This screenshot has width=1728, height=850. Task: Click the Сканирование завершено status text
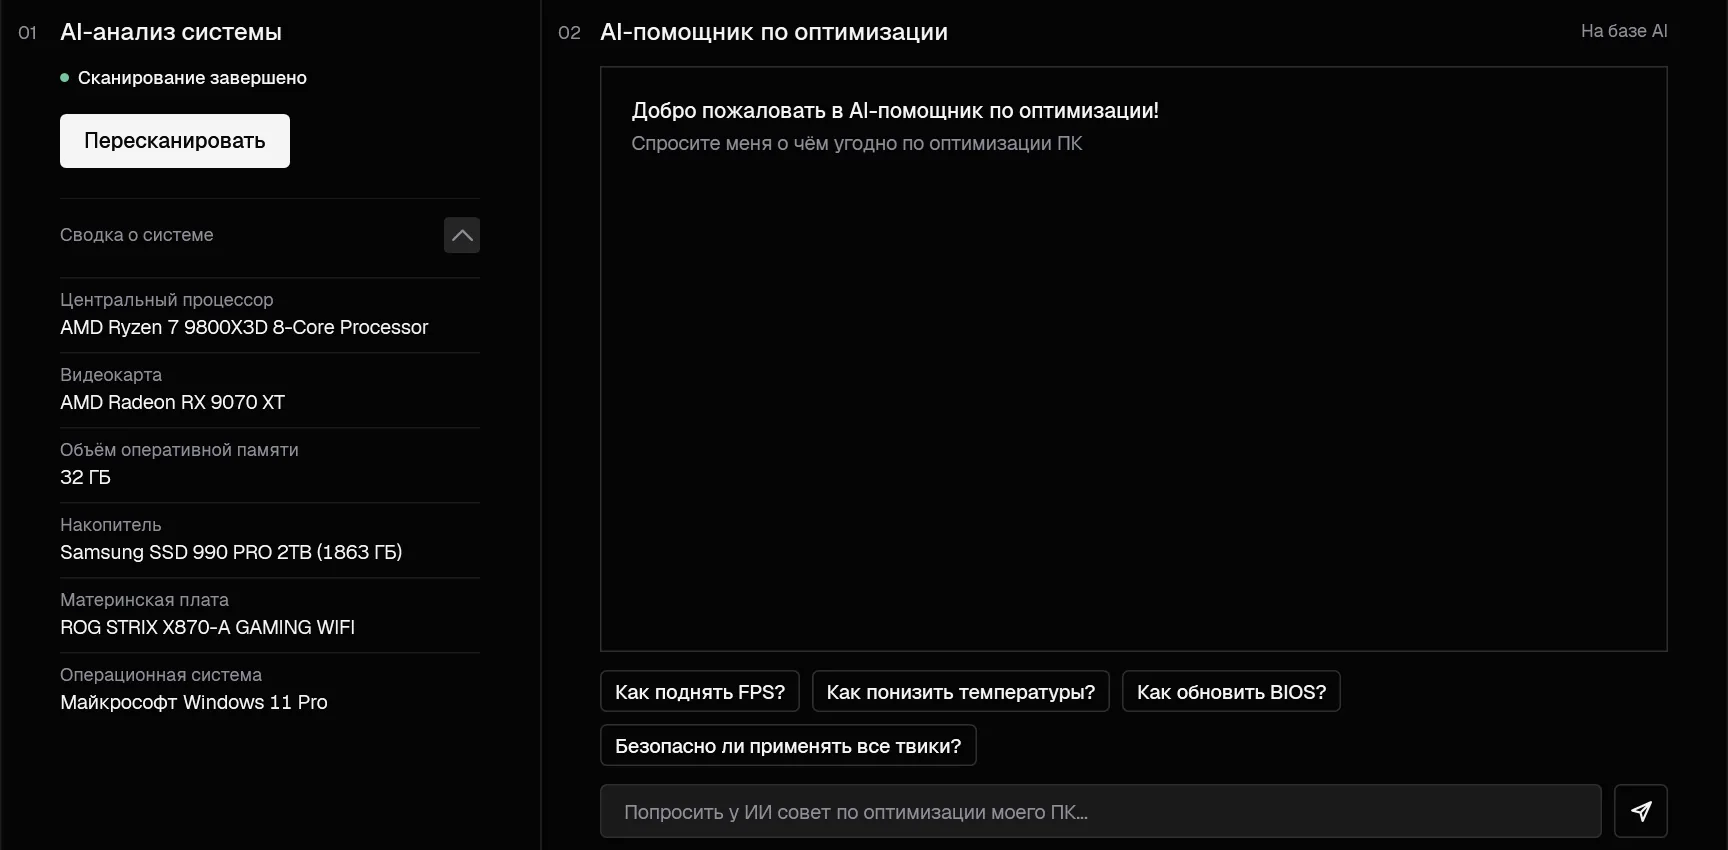[x=192, y=78]
